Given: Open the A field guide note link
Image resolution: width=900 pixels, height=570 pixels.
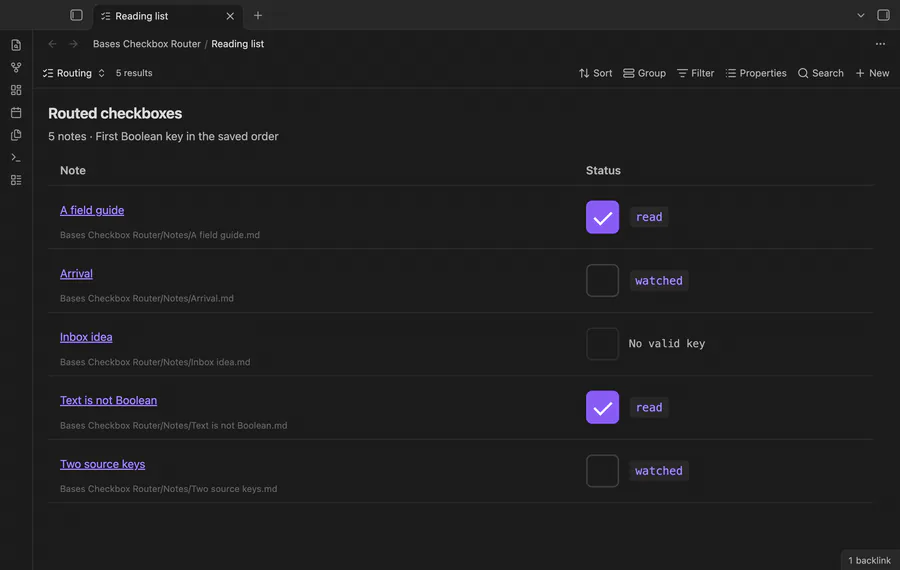Looking at the screenshot, I should [x=92, y=210].
